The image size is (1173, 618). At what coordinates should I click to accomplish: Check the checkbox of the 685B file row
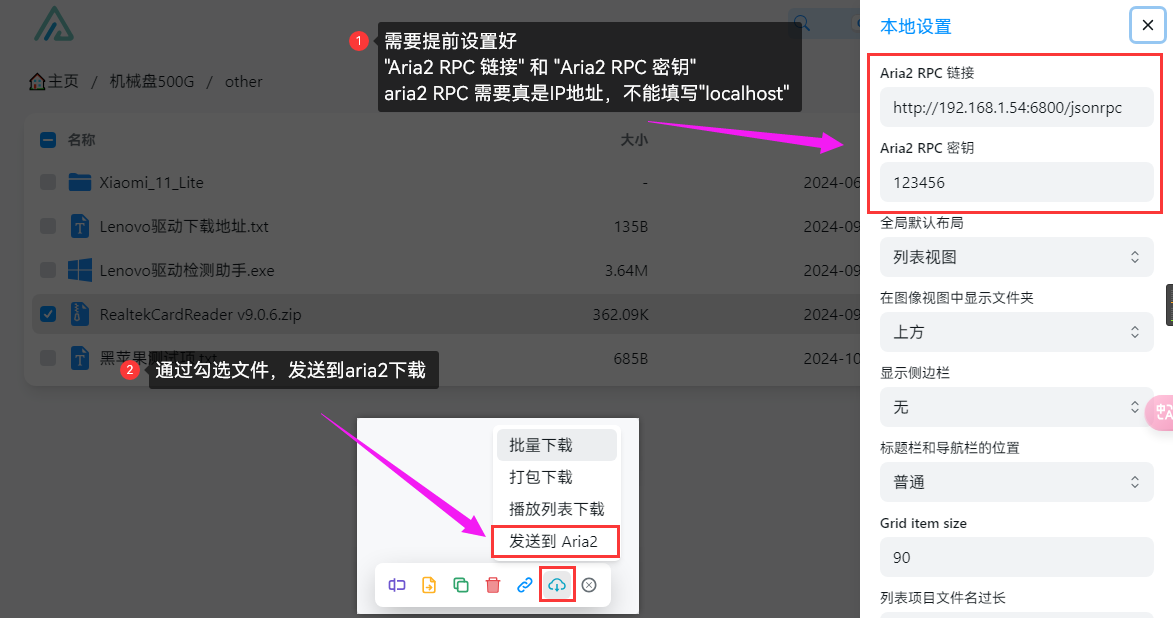pos(48,358)
